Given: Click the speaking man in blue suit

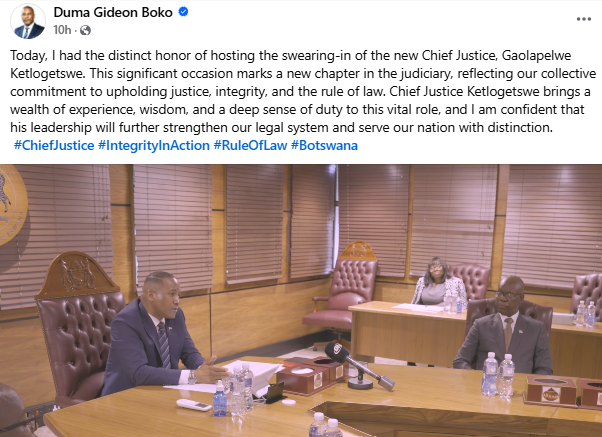Looking at the screenshot, I should [157, 334].
